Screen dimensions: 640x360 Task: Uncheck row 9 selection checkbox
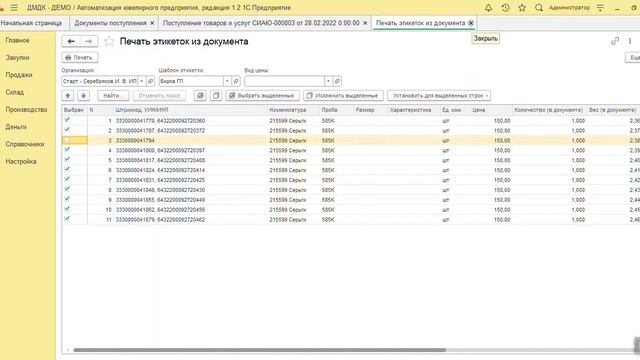click(x=67, y=199)
